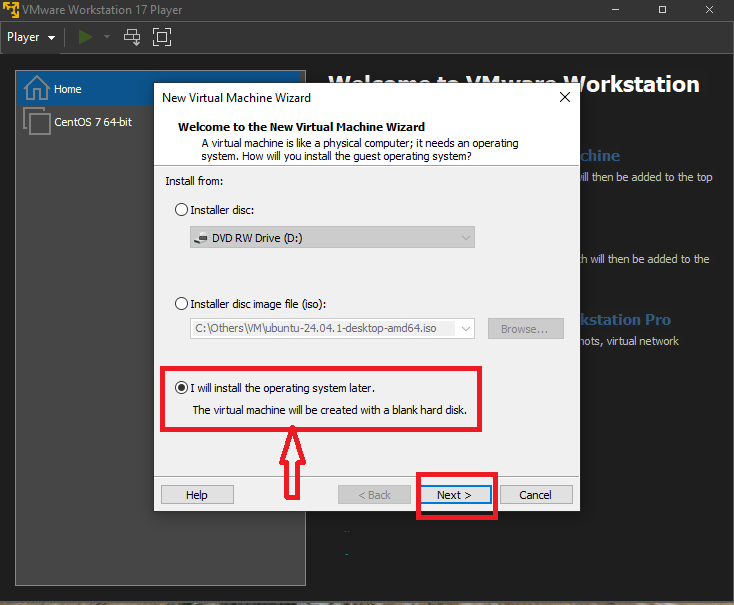Select the Installer disc radio button
734x605 pixels.
[x=181, y=210]
